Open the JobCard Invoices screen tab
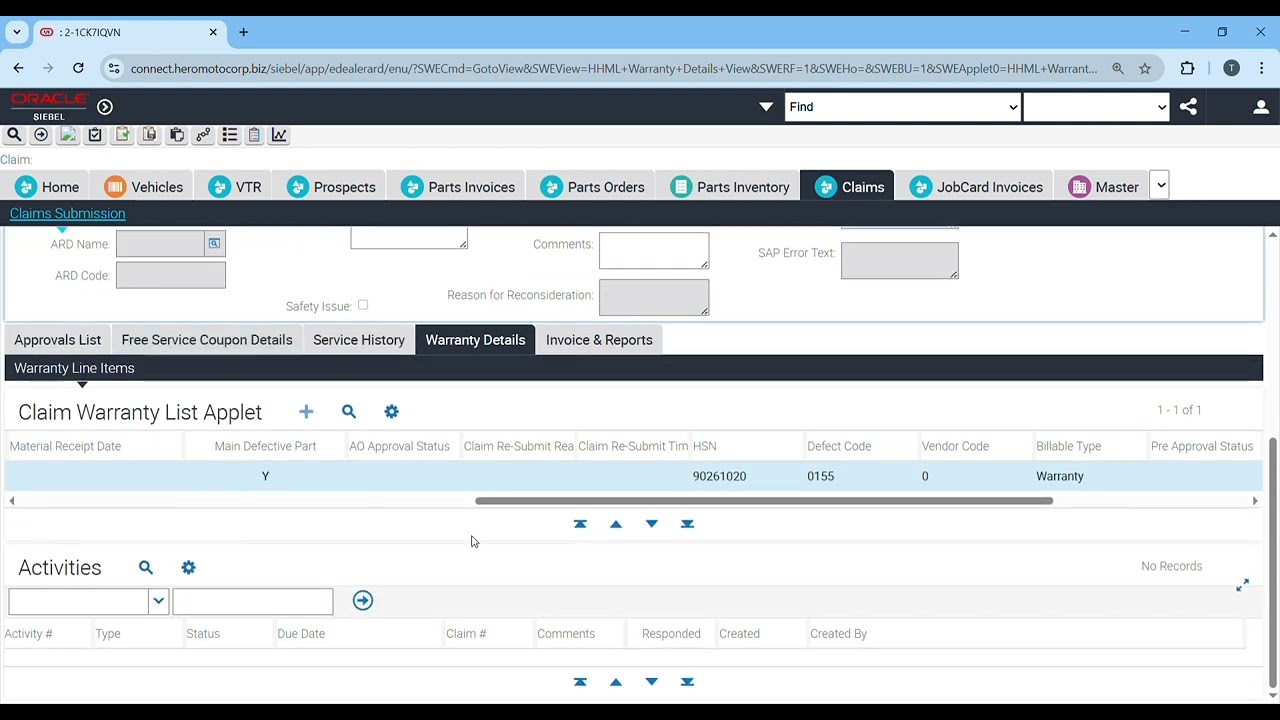1280x720 pixels. click(978, 187)
